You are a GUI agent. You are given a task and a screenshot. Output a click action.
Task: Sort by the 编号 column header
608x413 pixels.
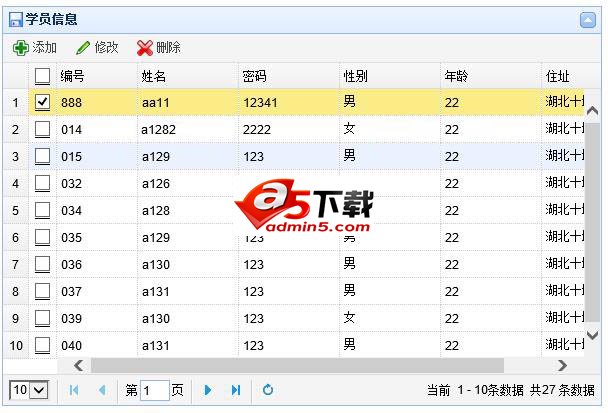tap(97, 76)
